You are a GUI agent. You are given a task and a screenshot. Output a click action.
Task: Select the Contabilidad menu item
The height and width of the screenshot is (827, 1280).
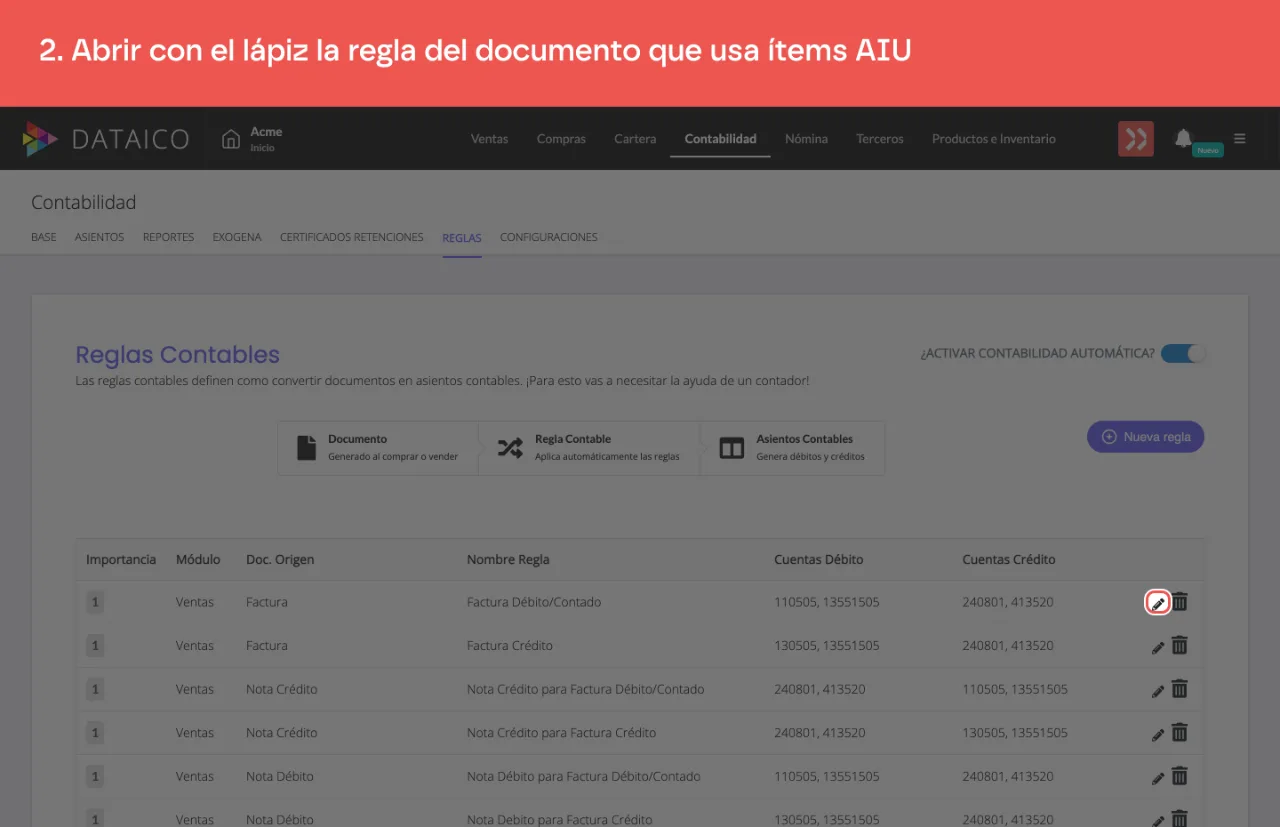(721, 139)
